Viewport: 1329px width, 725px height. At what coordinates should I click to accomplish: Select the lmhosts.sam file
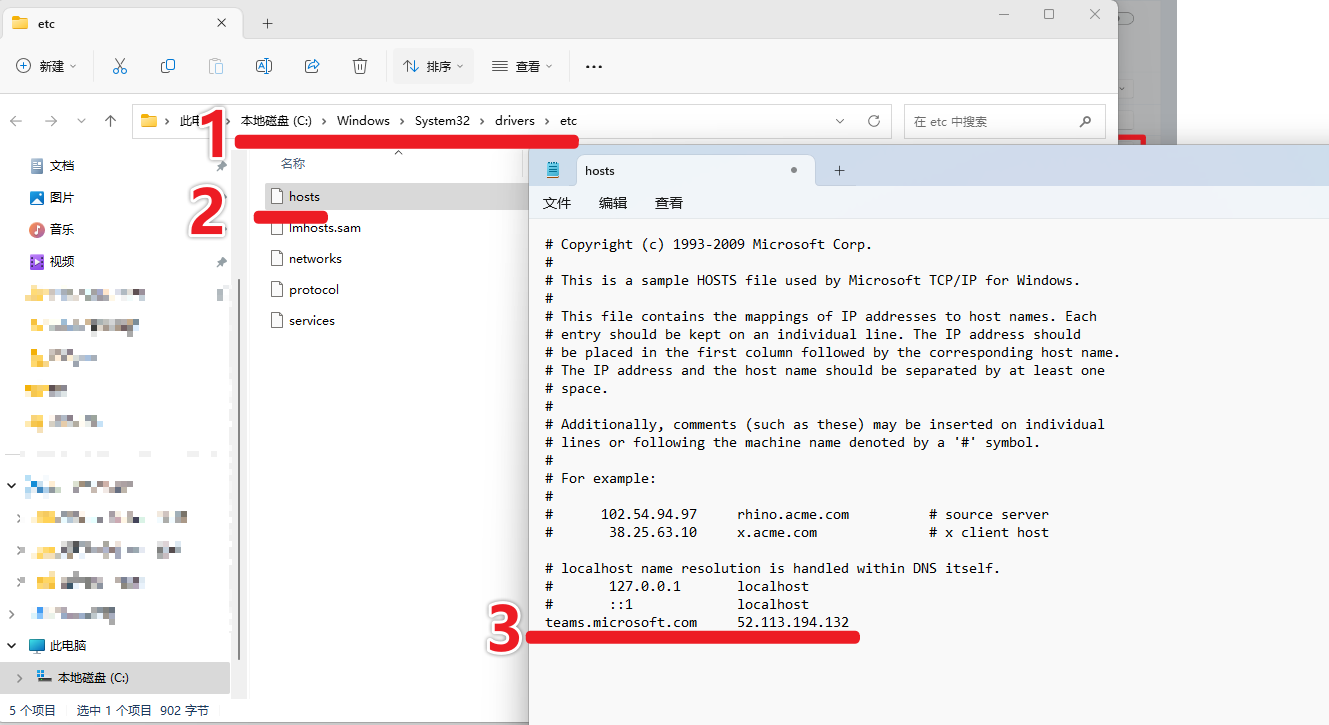point(324,228)
